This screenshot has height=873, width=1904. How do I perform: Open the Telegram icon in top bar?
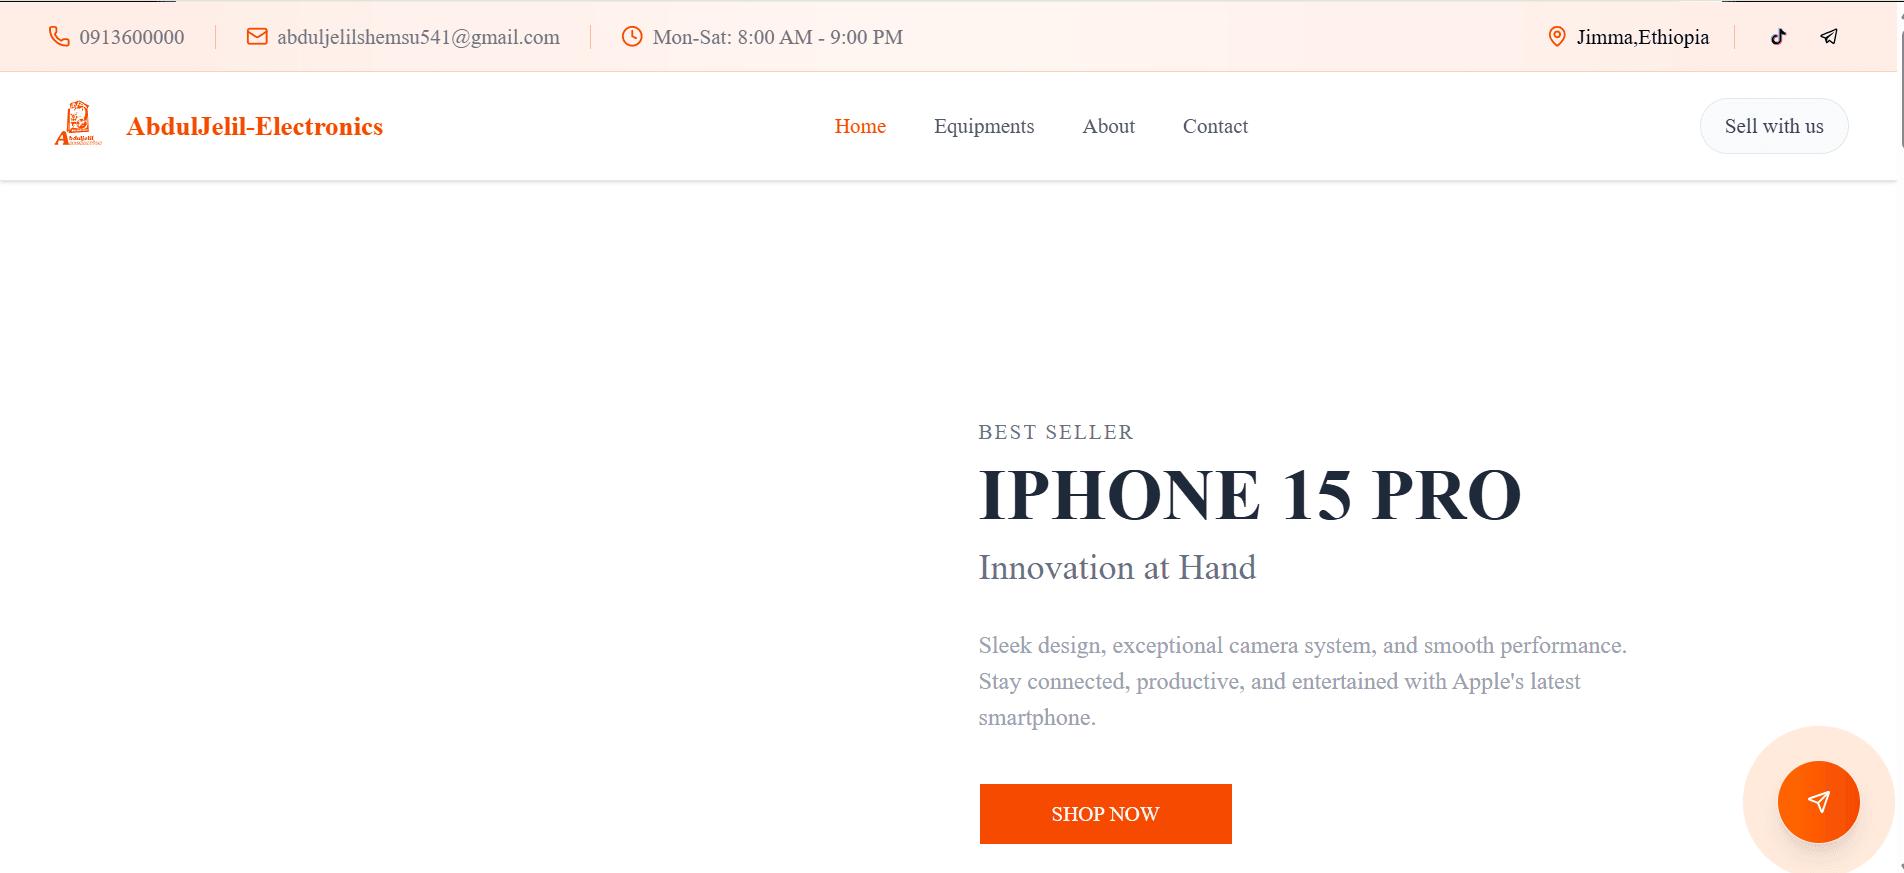tap(1829, 37)
